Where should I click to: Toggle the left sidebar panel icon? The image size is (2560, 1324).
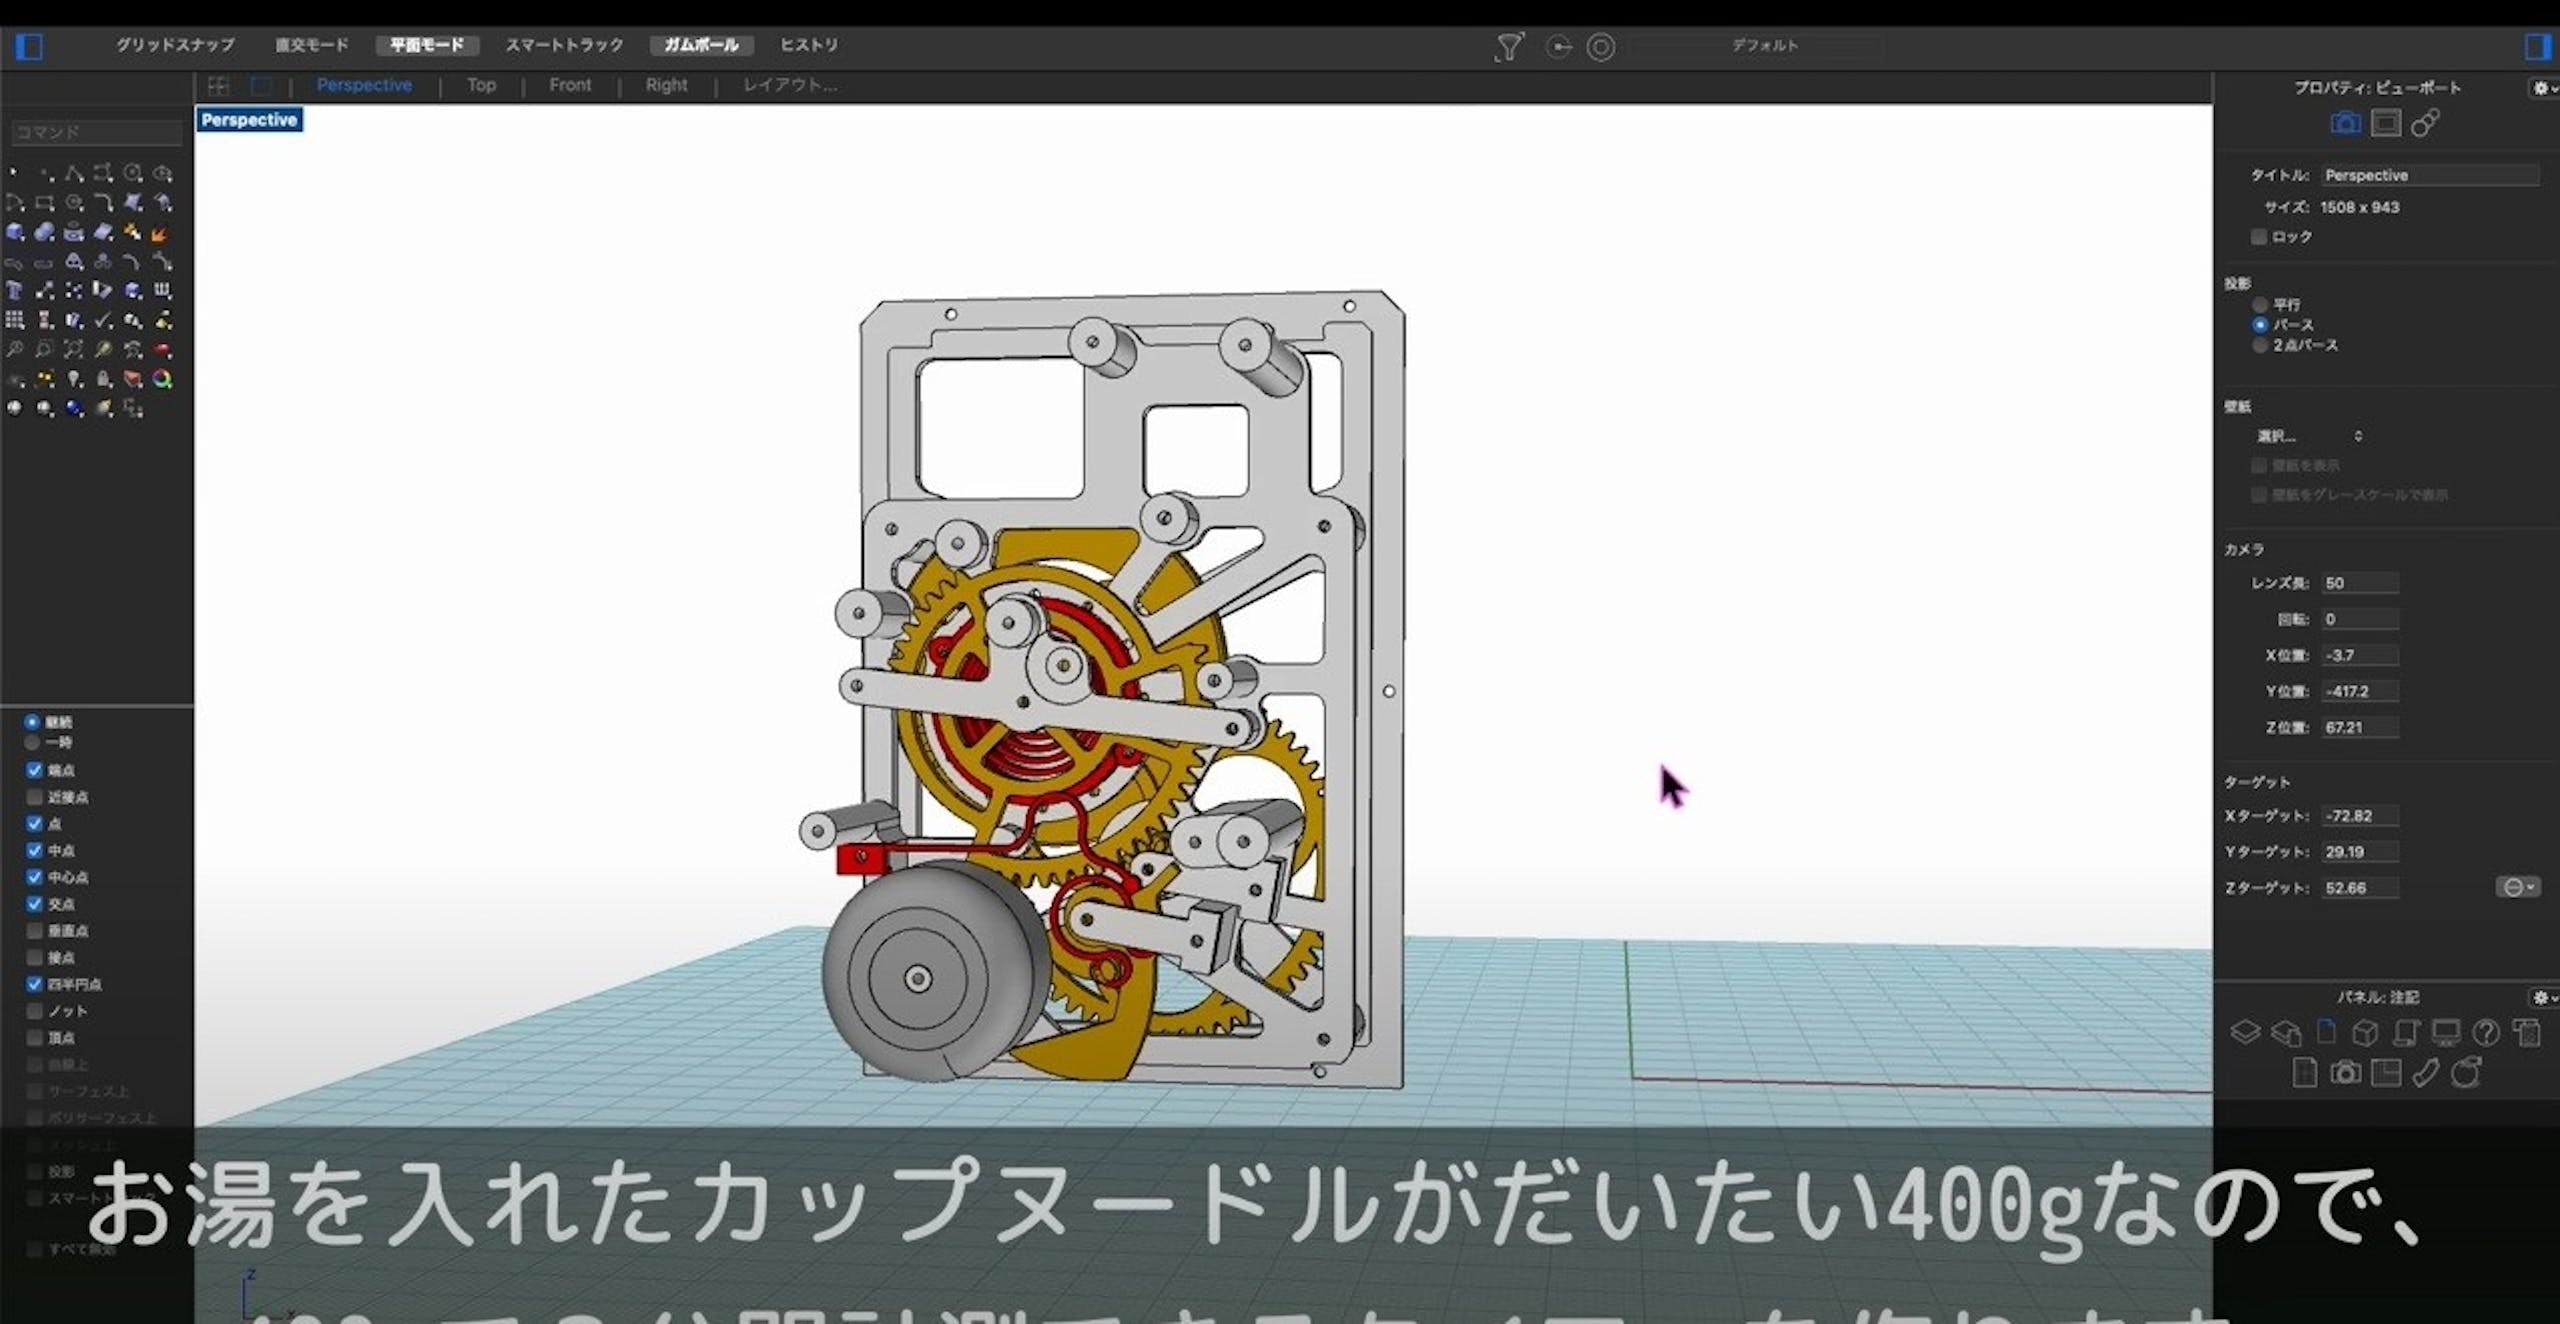point(30,46)
